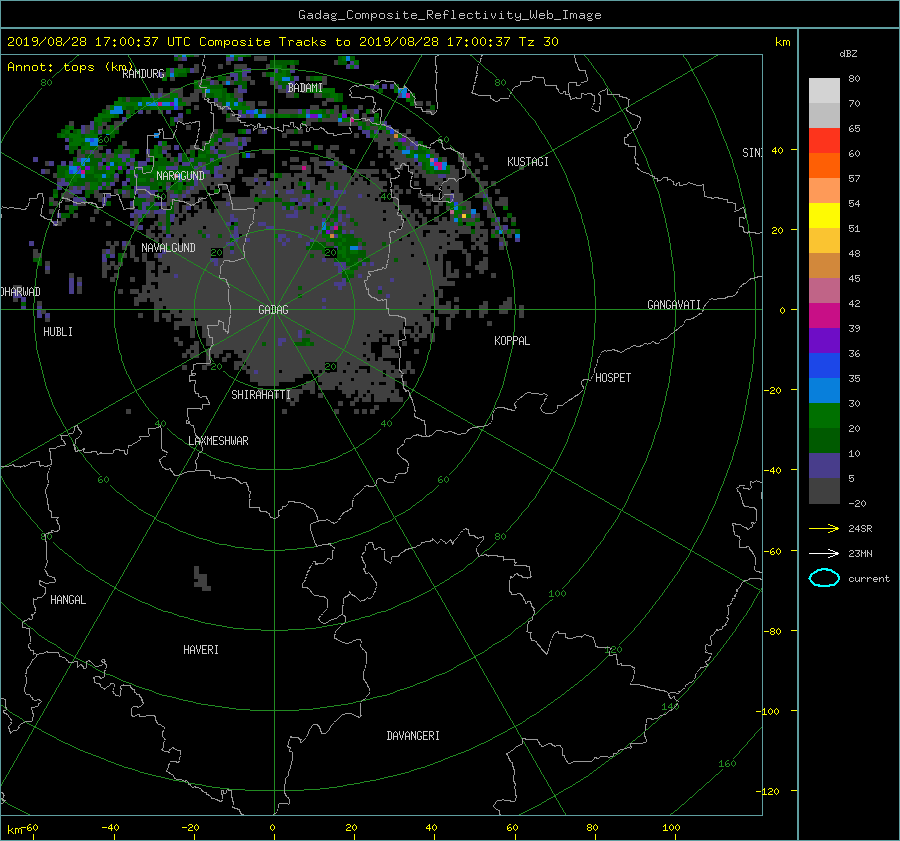
Task: Select the indigo 5-10 dBZ color swatch
Action: [824, 465]
